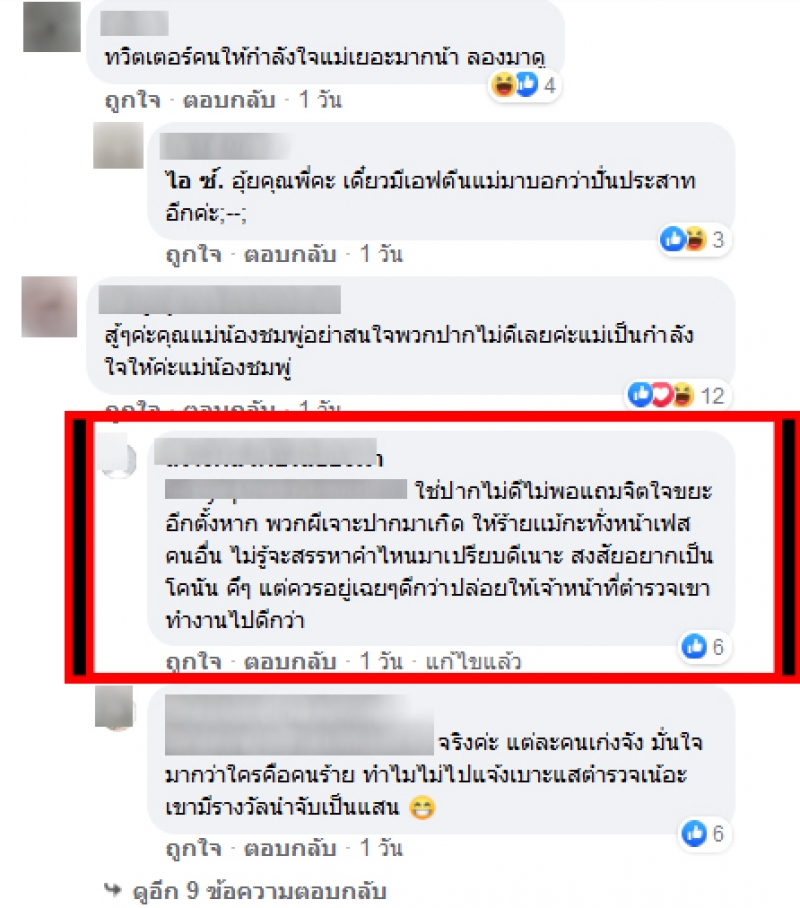Open first commenter's blurred avatar
This screenshot has height=908, width=800.
pyautogui.click(x=52, y=27)
